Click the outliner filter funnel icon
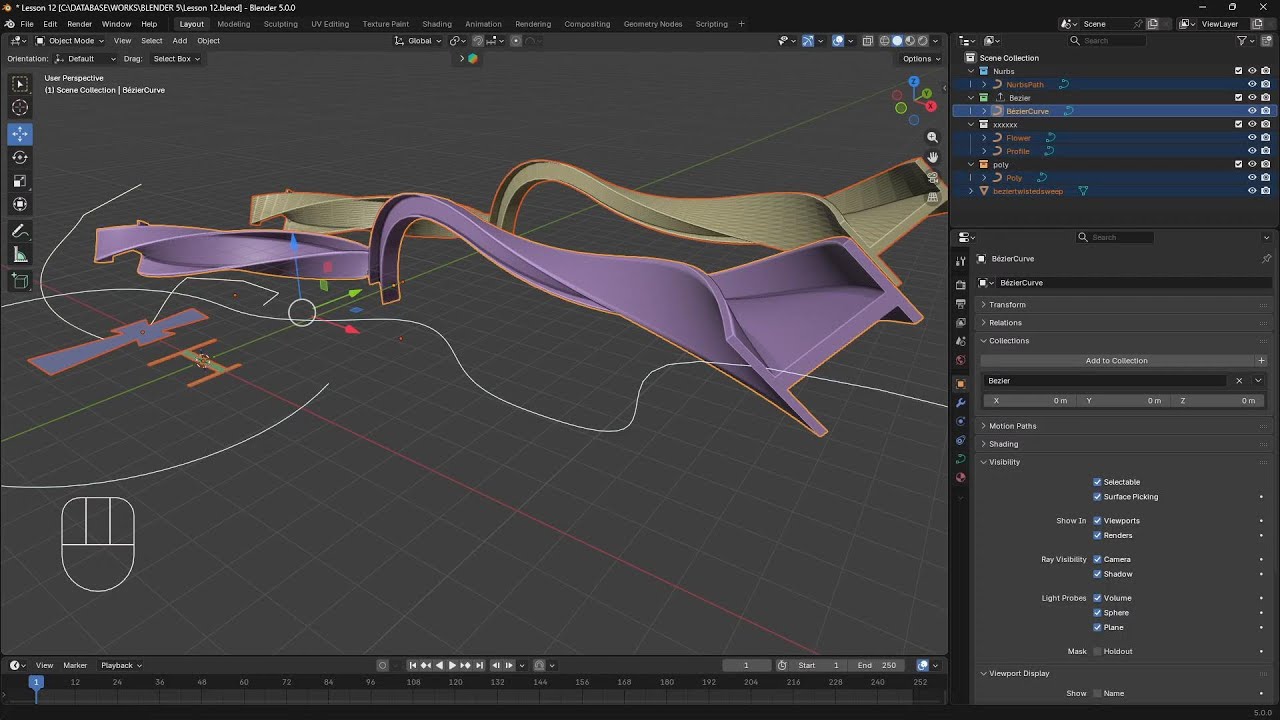The height and width of the screenshot is (720, 1280). pyautogui.click(x=1242, y=41)
